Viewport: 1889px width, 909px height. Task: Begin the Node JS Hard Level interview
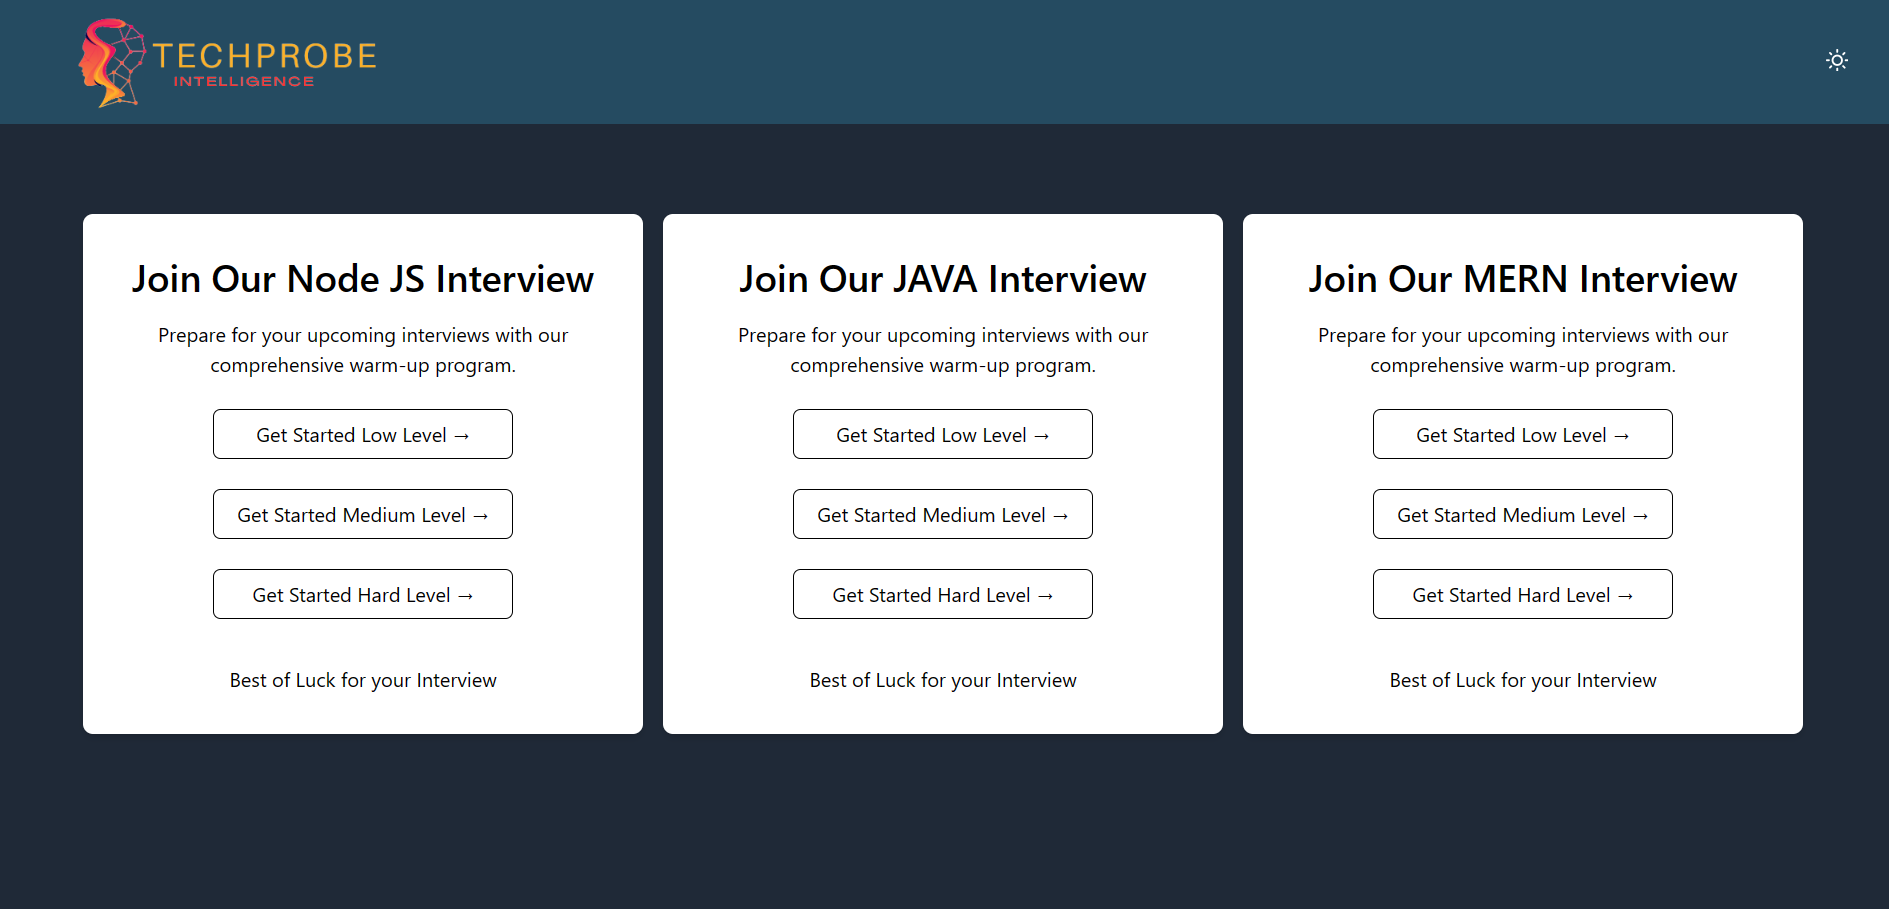362,595
